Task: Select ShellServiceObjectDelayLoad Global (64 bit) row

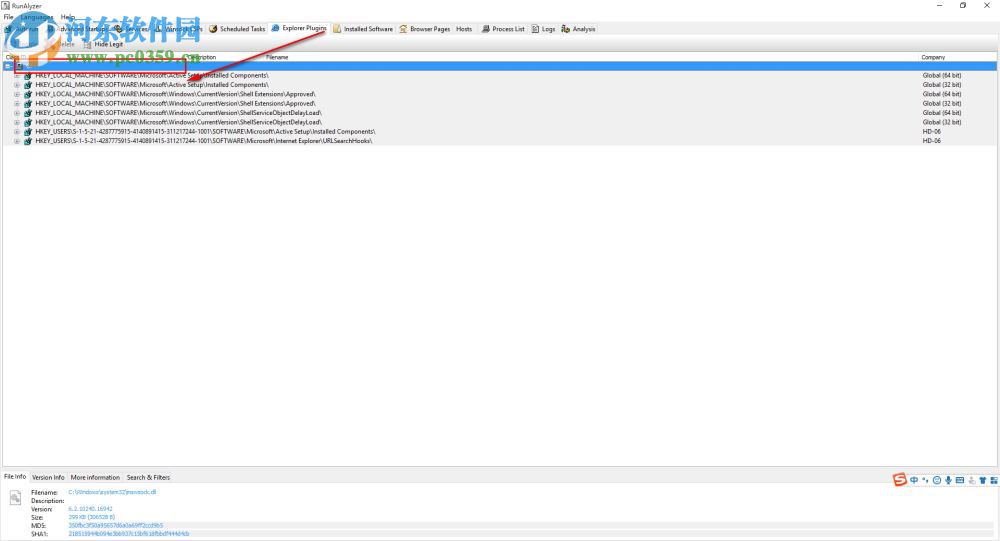Action: tap(500, 113)
